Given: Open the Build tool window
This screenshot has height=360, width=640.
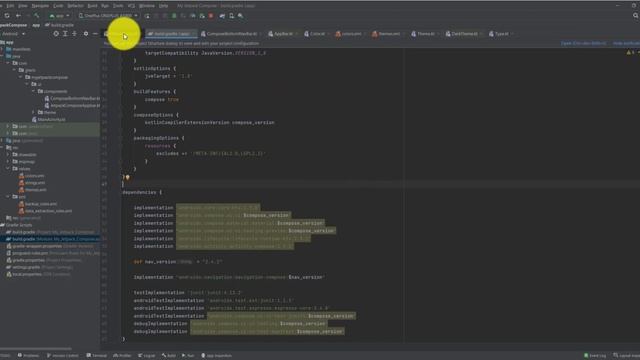Looking at the screenshot, I should click(x=169, y=356).
